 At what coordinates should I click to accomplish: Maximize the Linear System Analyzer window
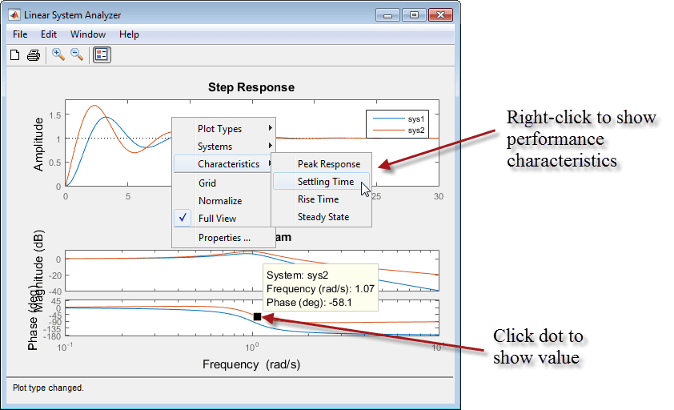pos(414,15)
